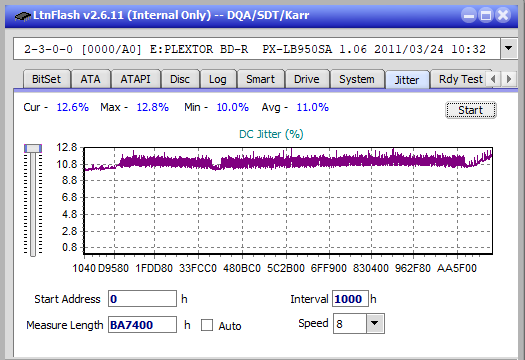
Task: Minimize the LtnFlash window
Action: [469, 15]
